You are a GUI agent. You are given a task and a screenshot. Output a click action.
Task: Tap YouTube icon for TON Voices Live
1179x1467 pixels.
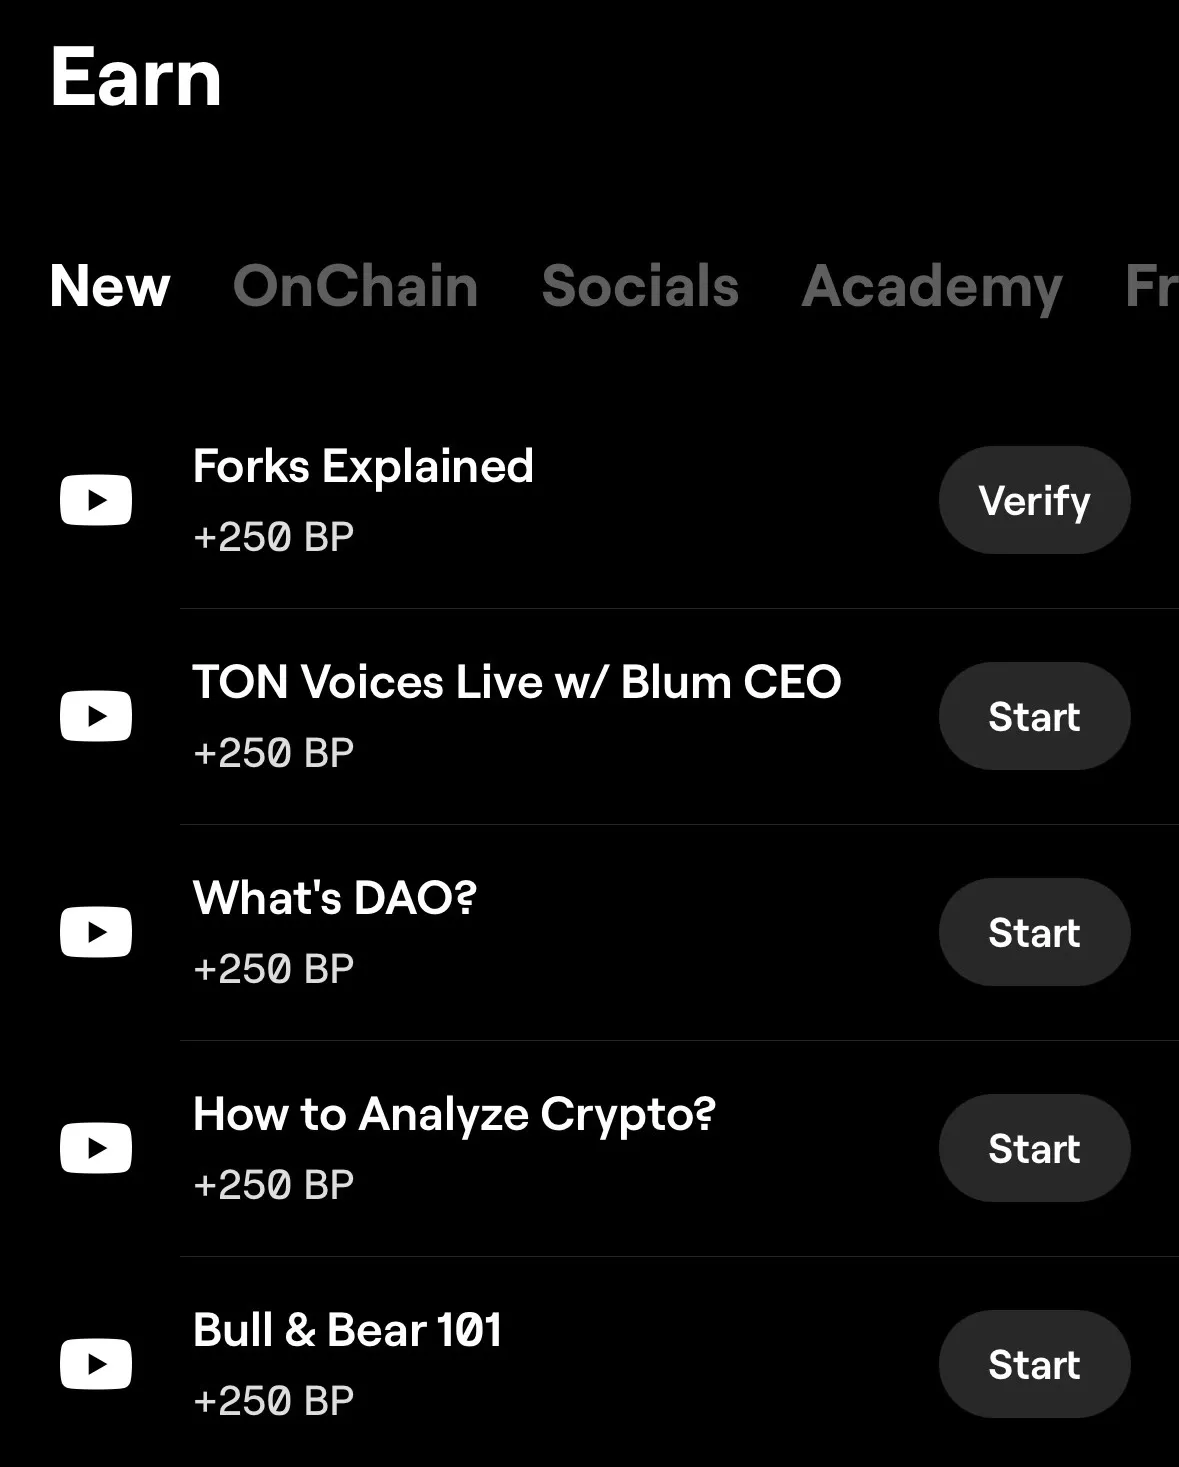[96, 716]
